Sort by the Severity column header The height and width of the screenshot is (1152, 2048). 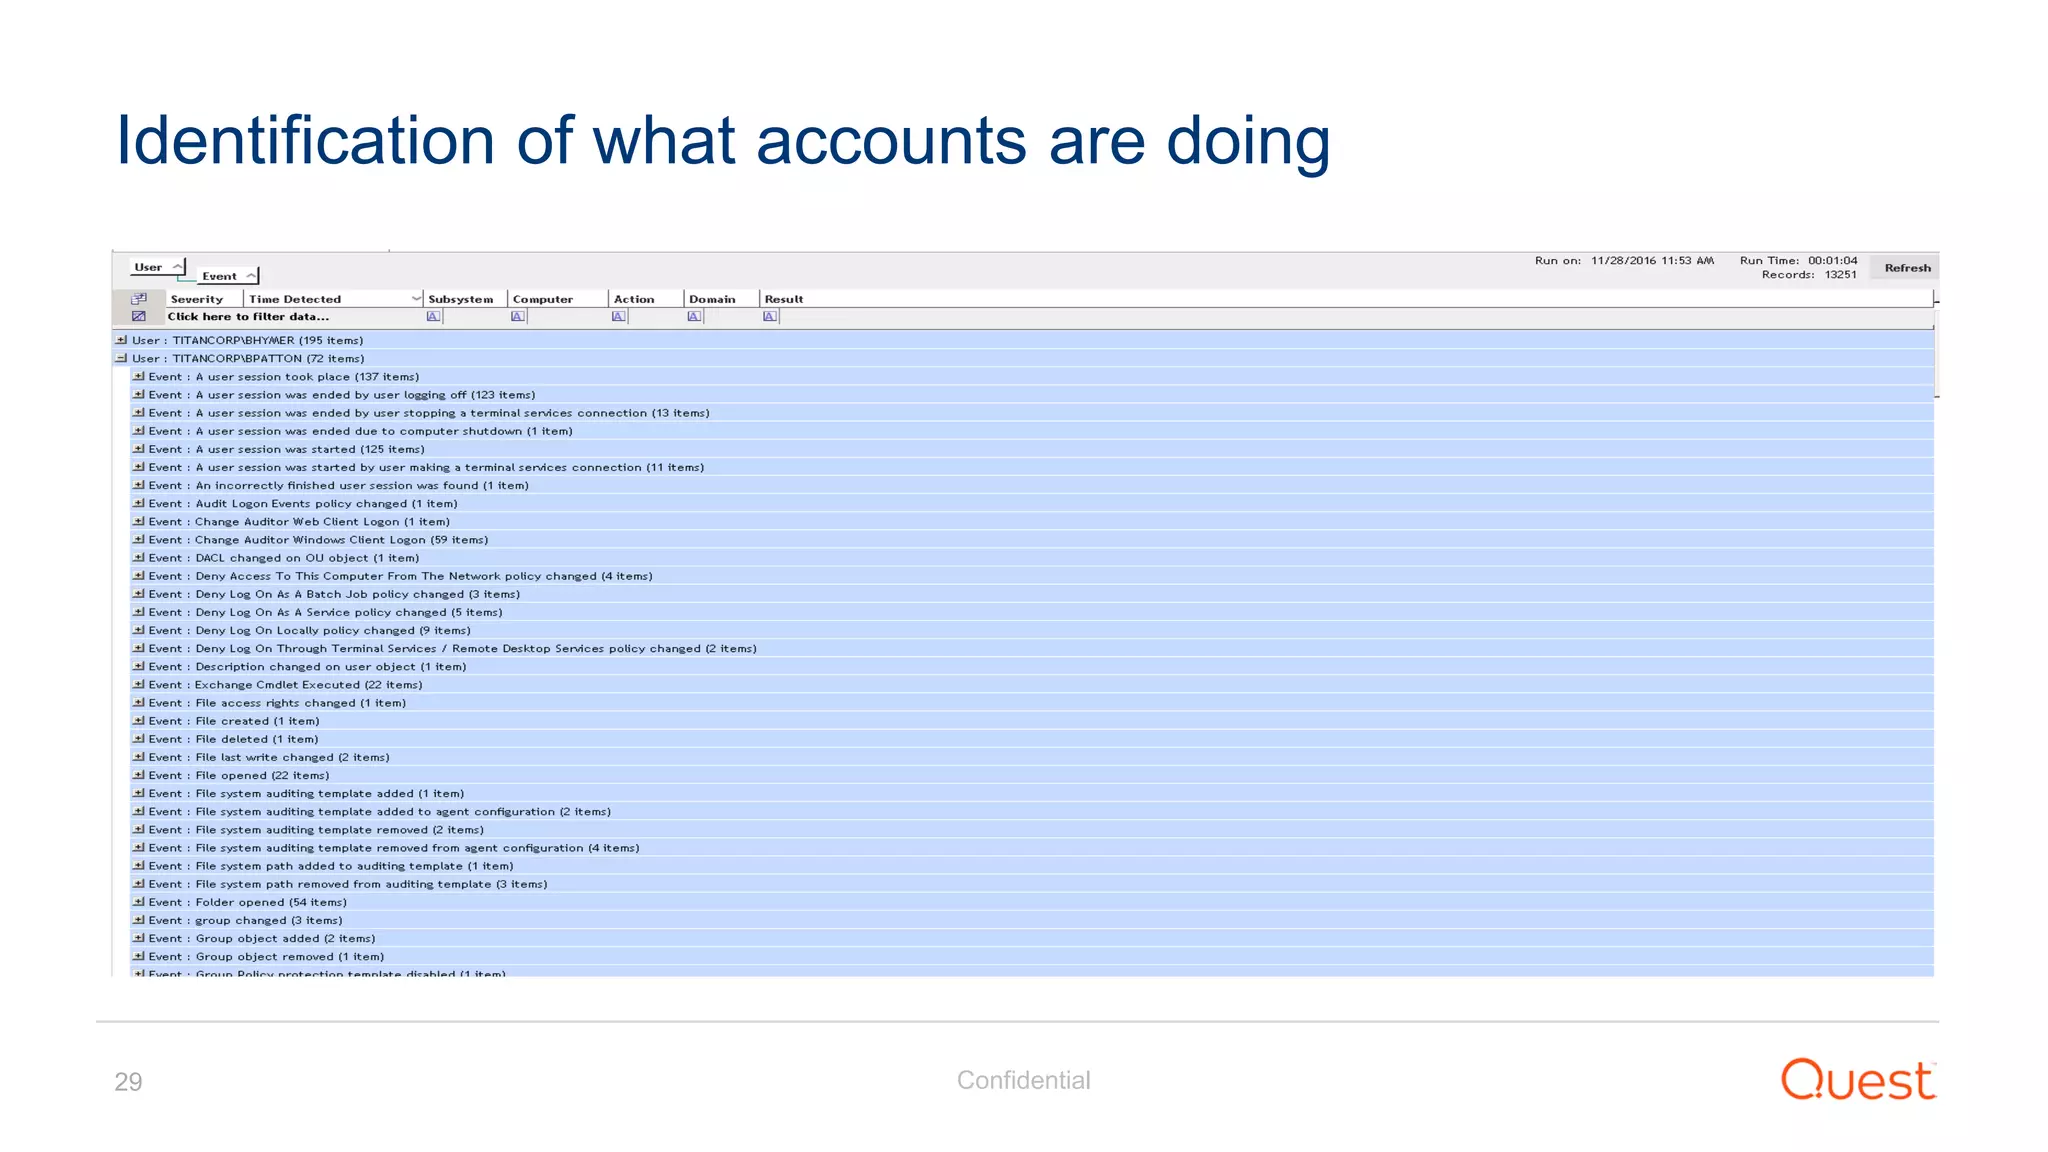pyautogui.click(x=204, y=299)
